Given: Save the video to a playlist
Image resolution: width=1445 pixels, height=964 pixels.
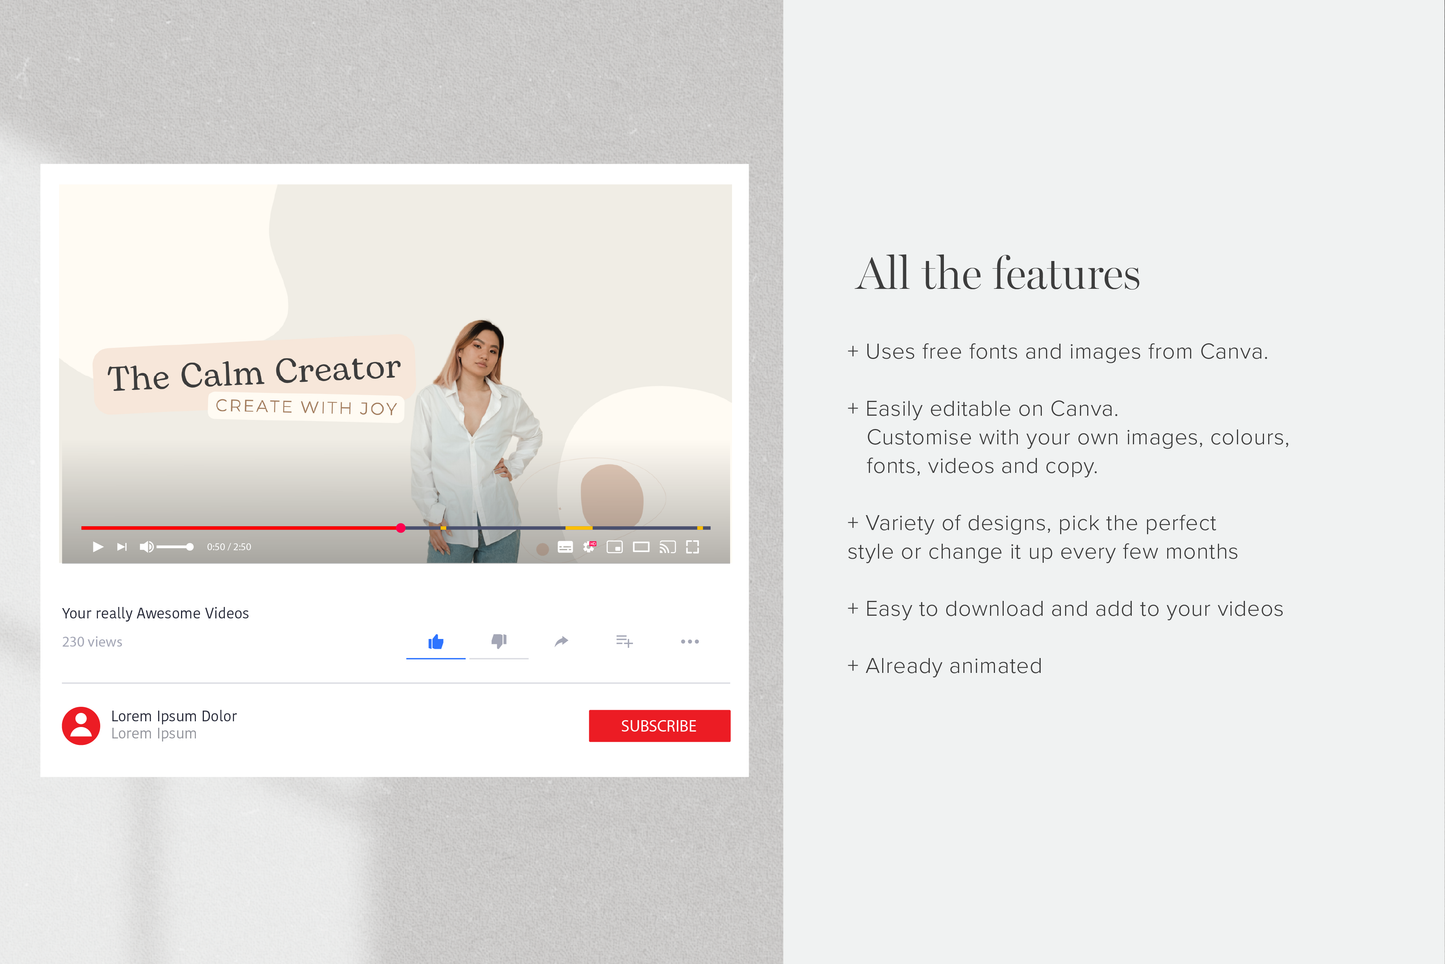Looking at the screenshot, I should click(x=624, y=641).
